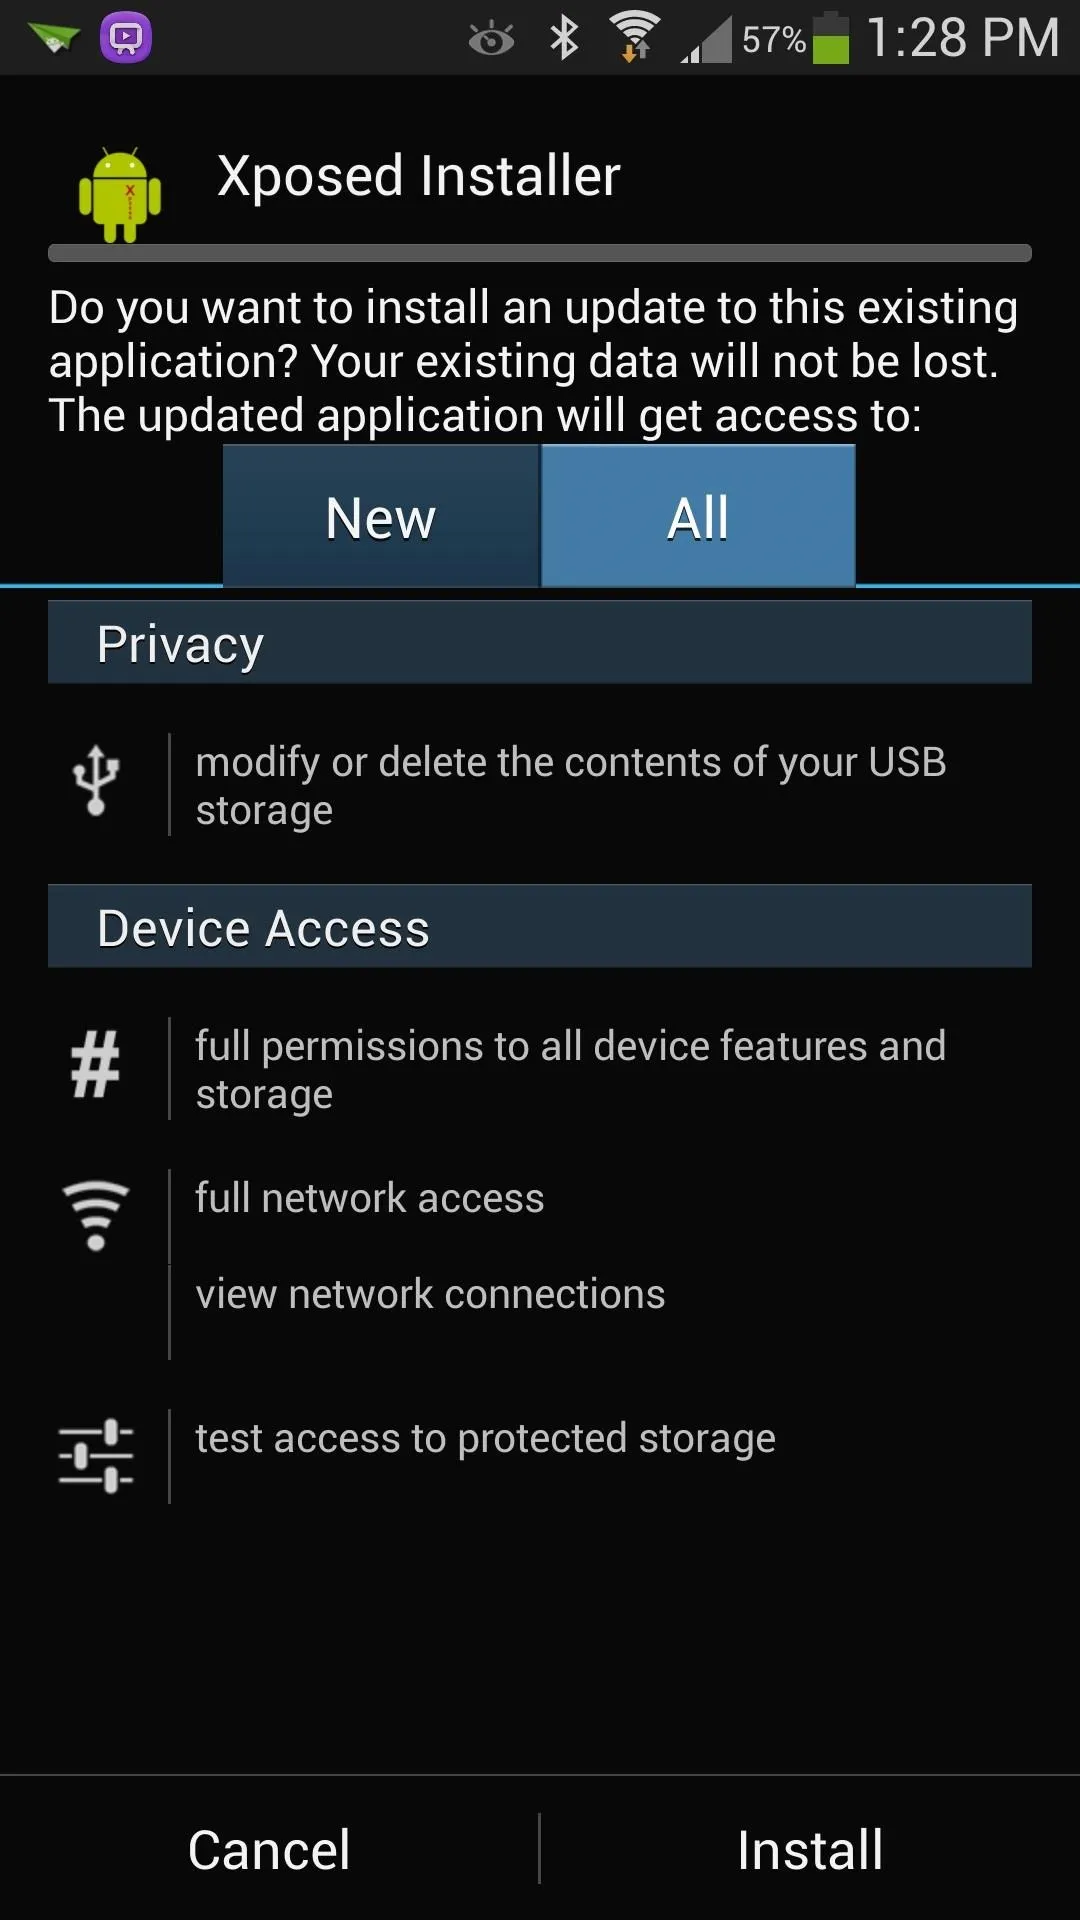The image size is (1080, 1920).
Task: Tap the hash full permissions icon
Action: pos(96,1066)
